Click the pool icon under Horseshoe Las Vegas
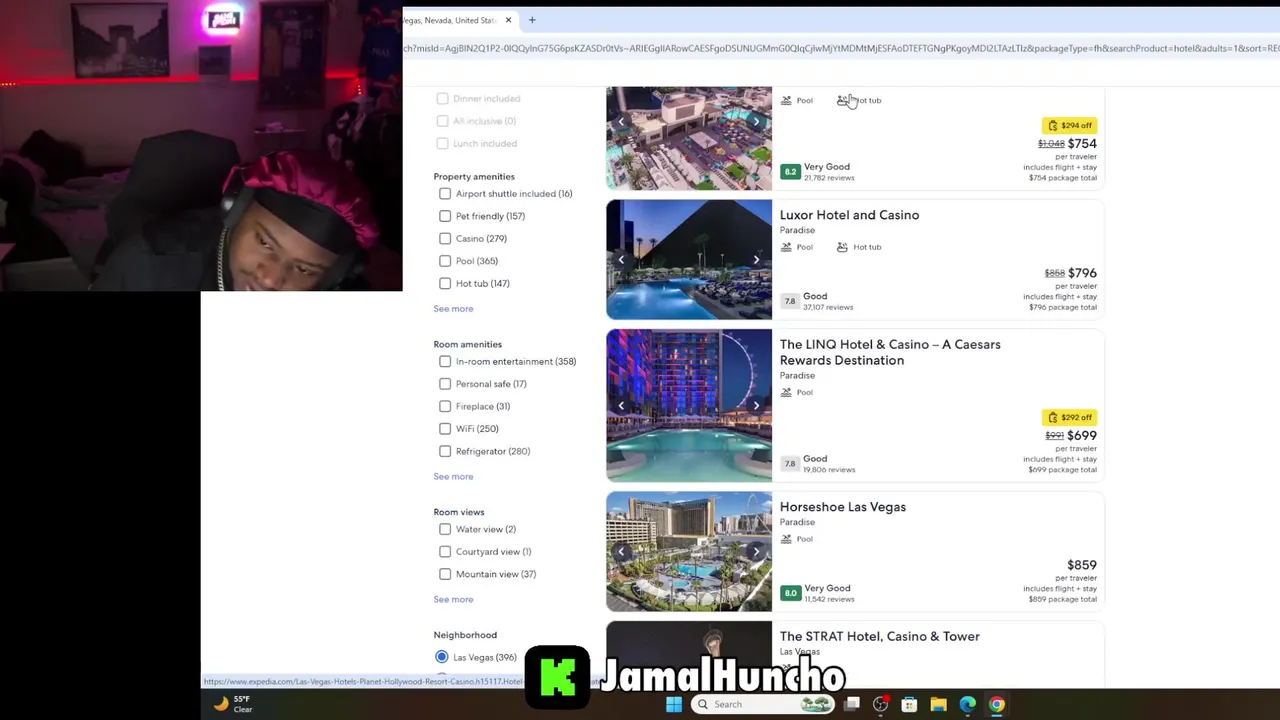 [786, 539]
